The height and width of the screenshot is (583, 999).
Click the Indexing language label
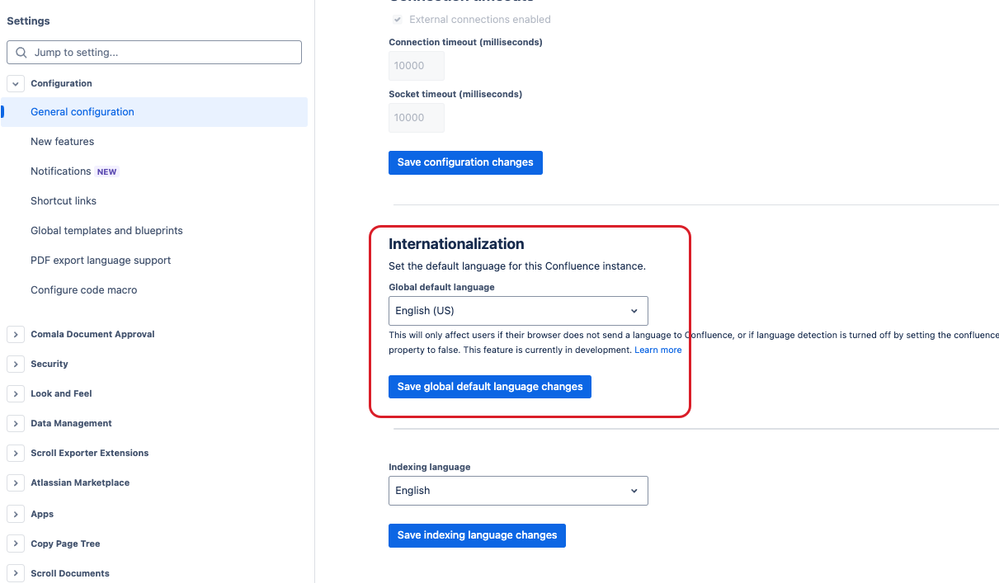[429, 467]
